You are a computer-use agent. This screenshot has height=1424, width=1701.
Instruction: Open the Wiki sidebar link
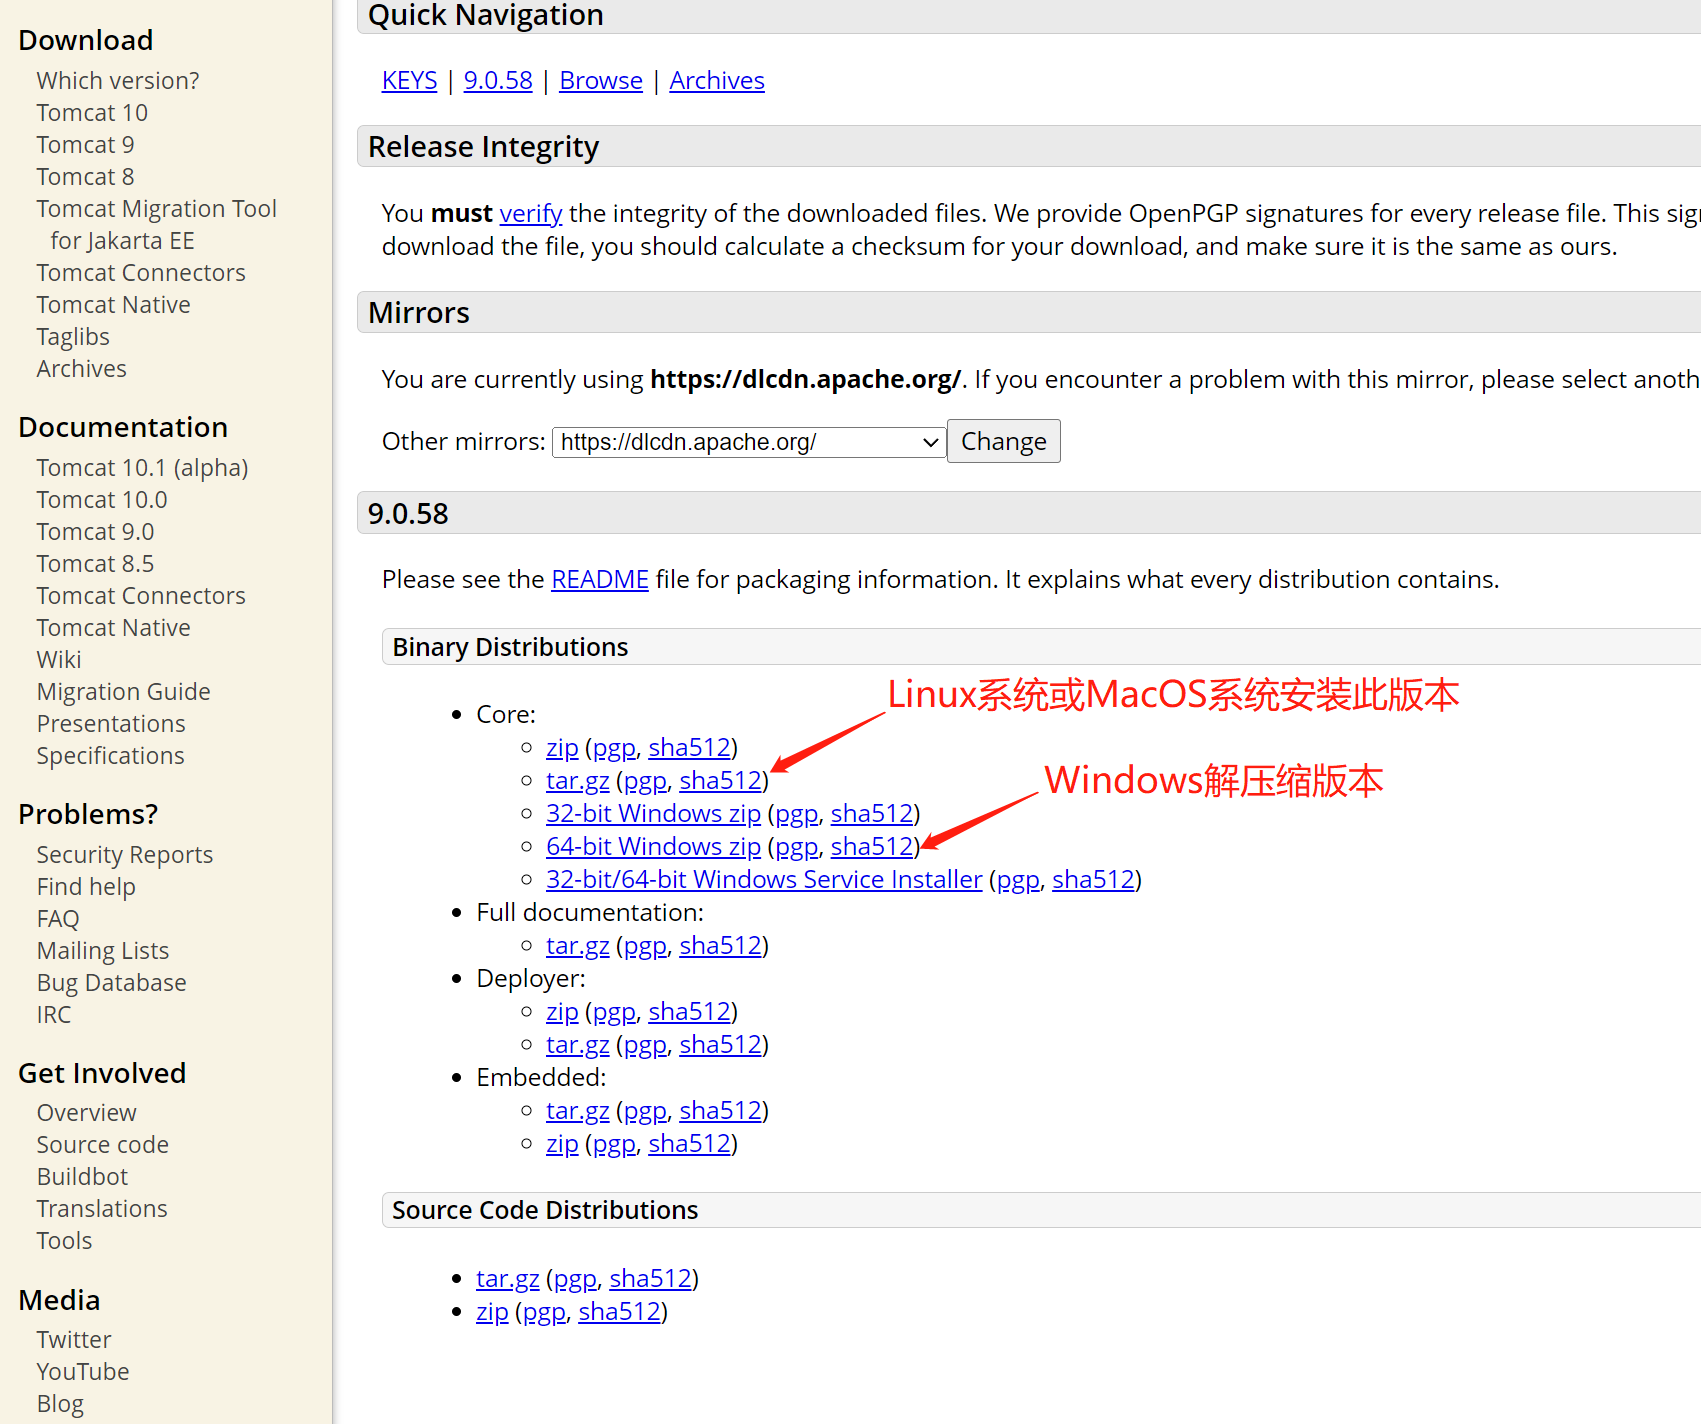59,660
